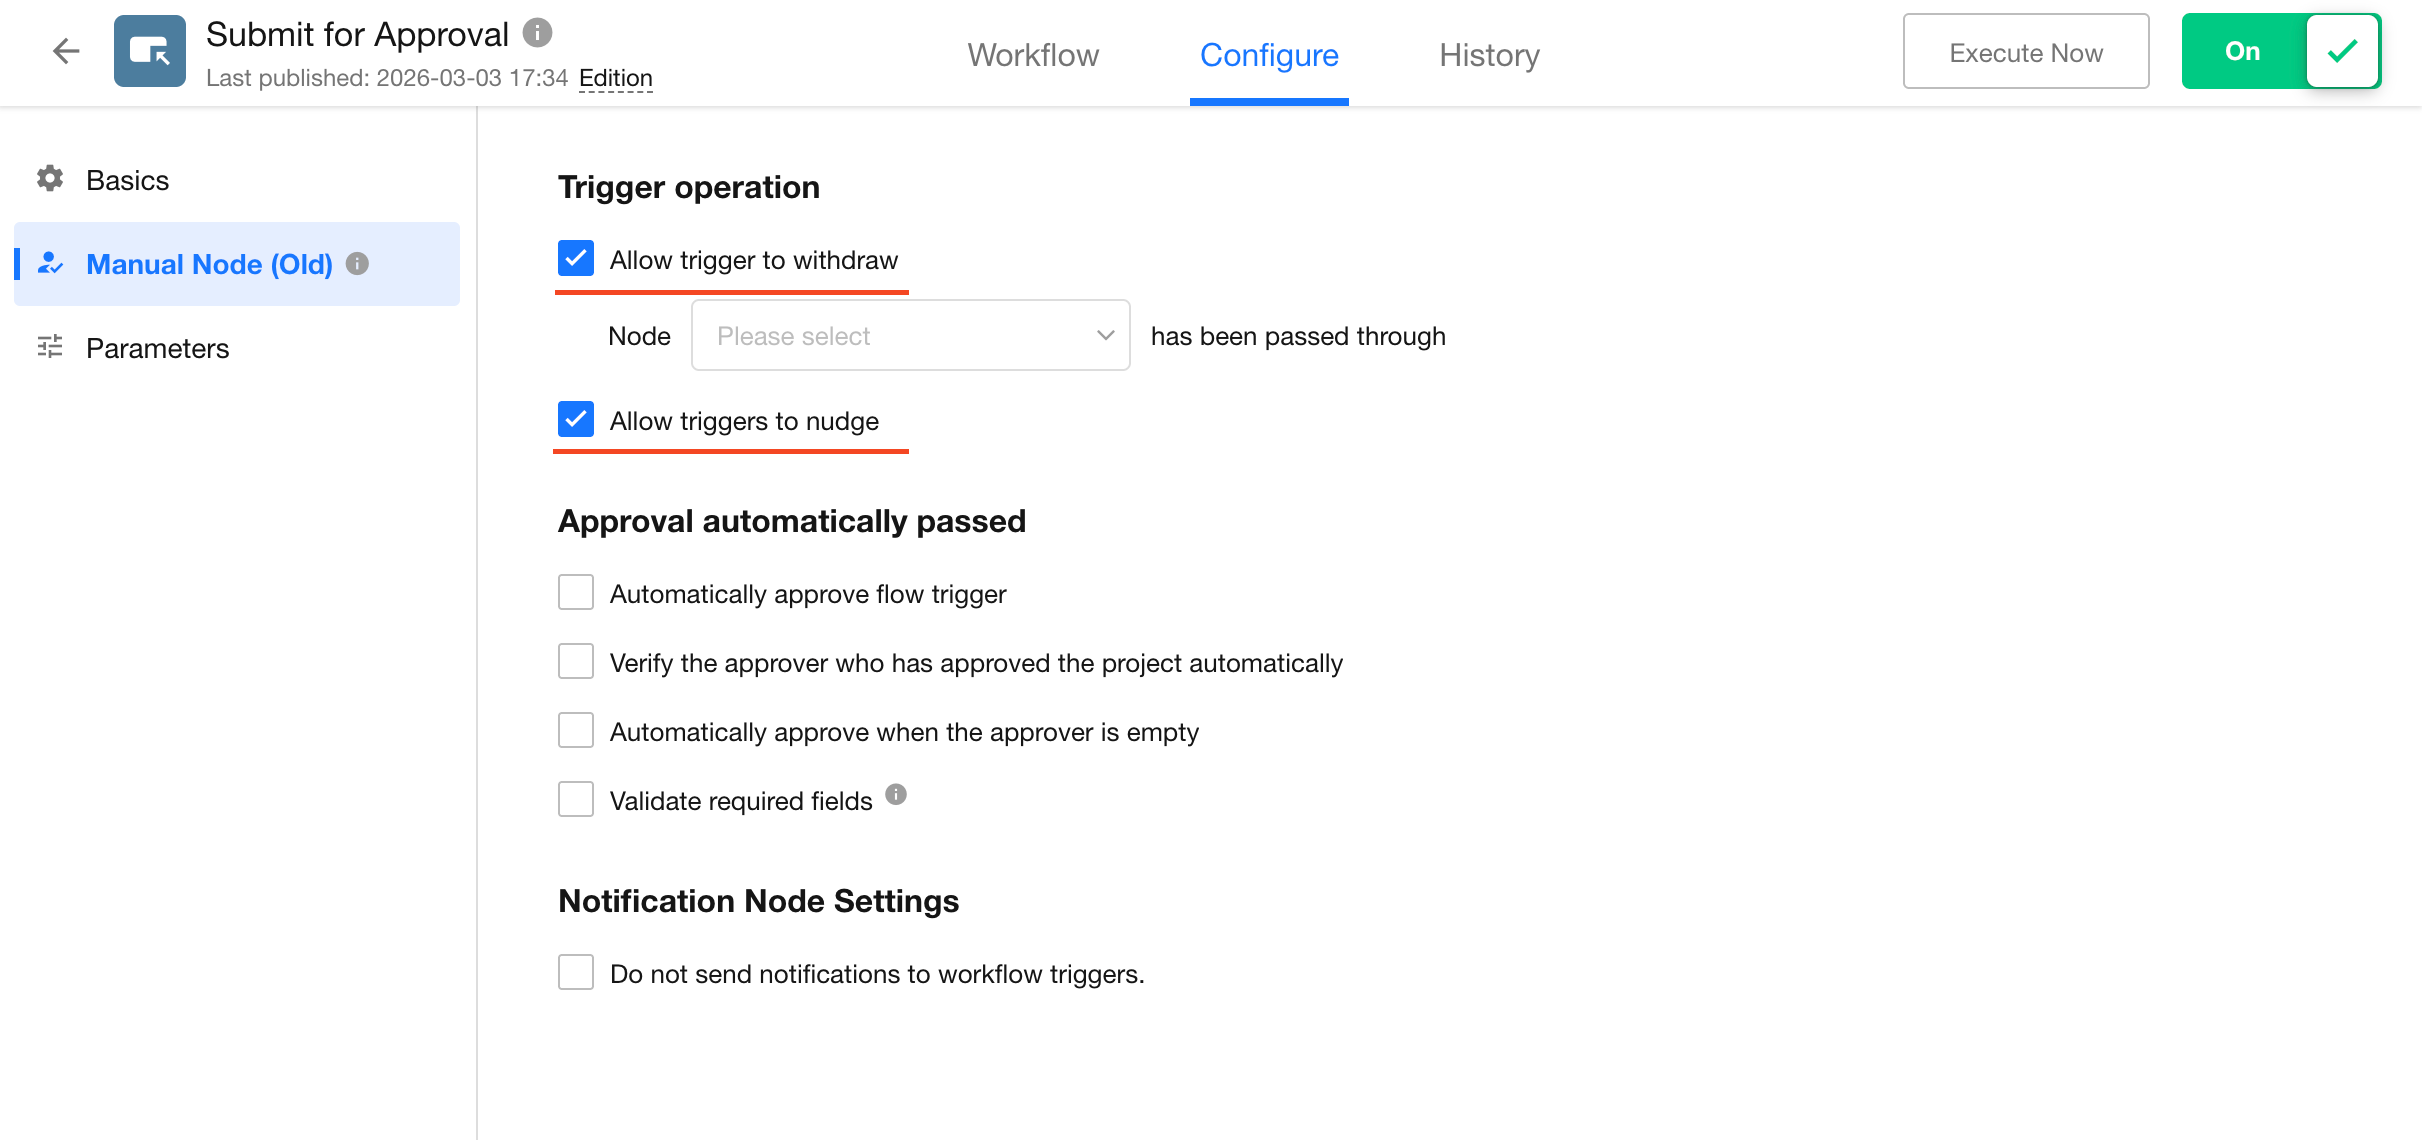Click the Manual Node person icon
Image resolution: width=2422 pixels, height=1140 pixels.
point(50,263)
